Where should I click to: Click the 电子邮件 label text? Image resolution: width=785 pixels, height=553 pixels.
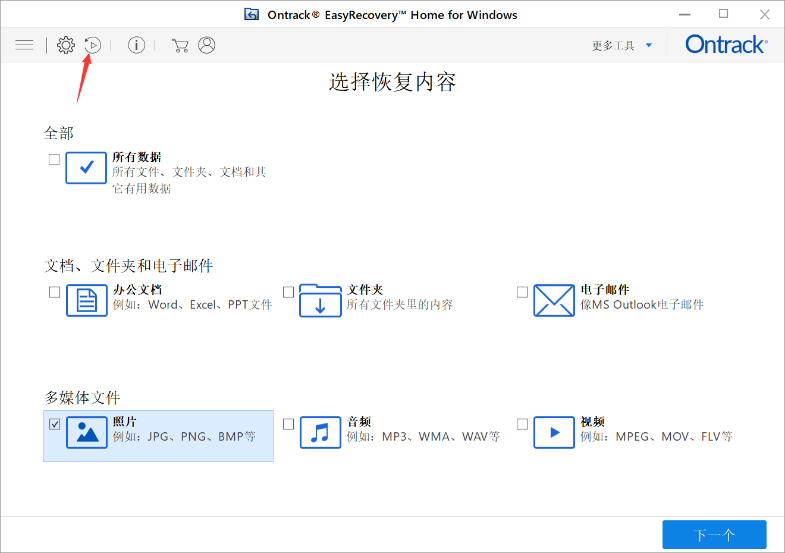pyautogui.click(x=605, y=290)
